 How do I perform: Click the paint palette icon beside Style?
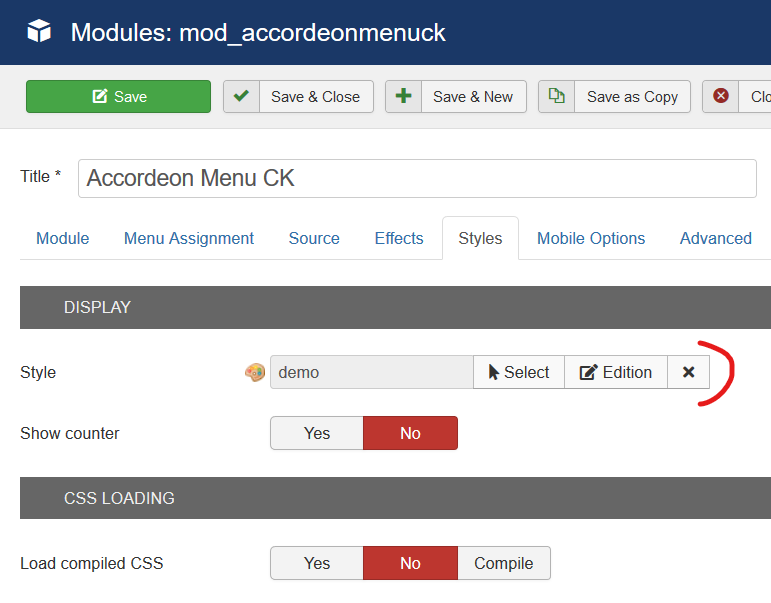tap(255, 372)
